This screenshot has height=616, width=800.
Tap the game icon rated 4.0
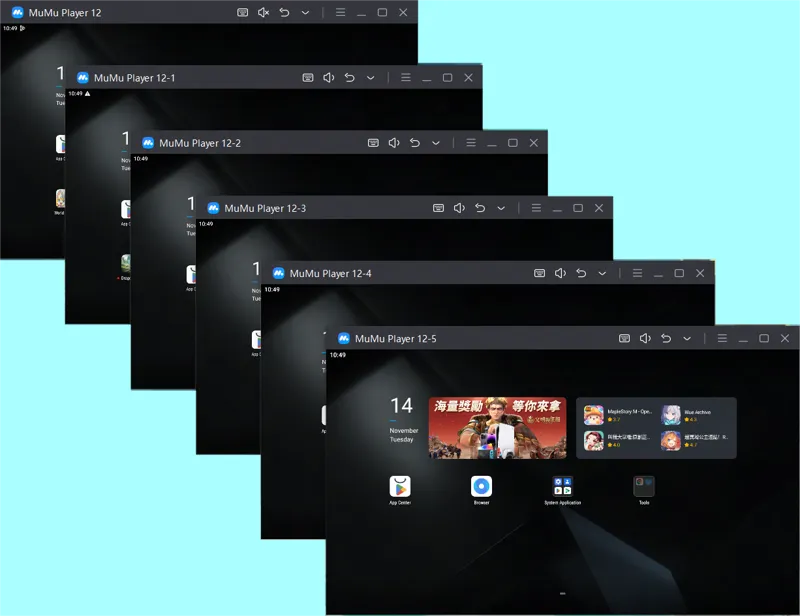593,441
